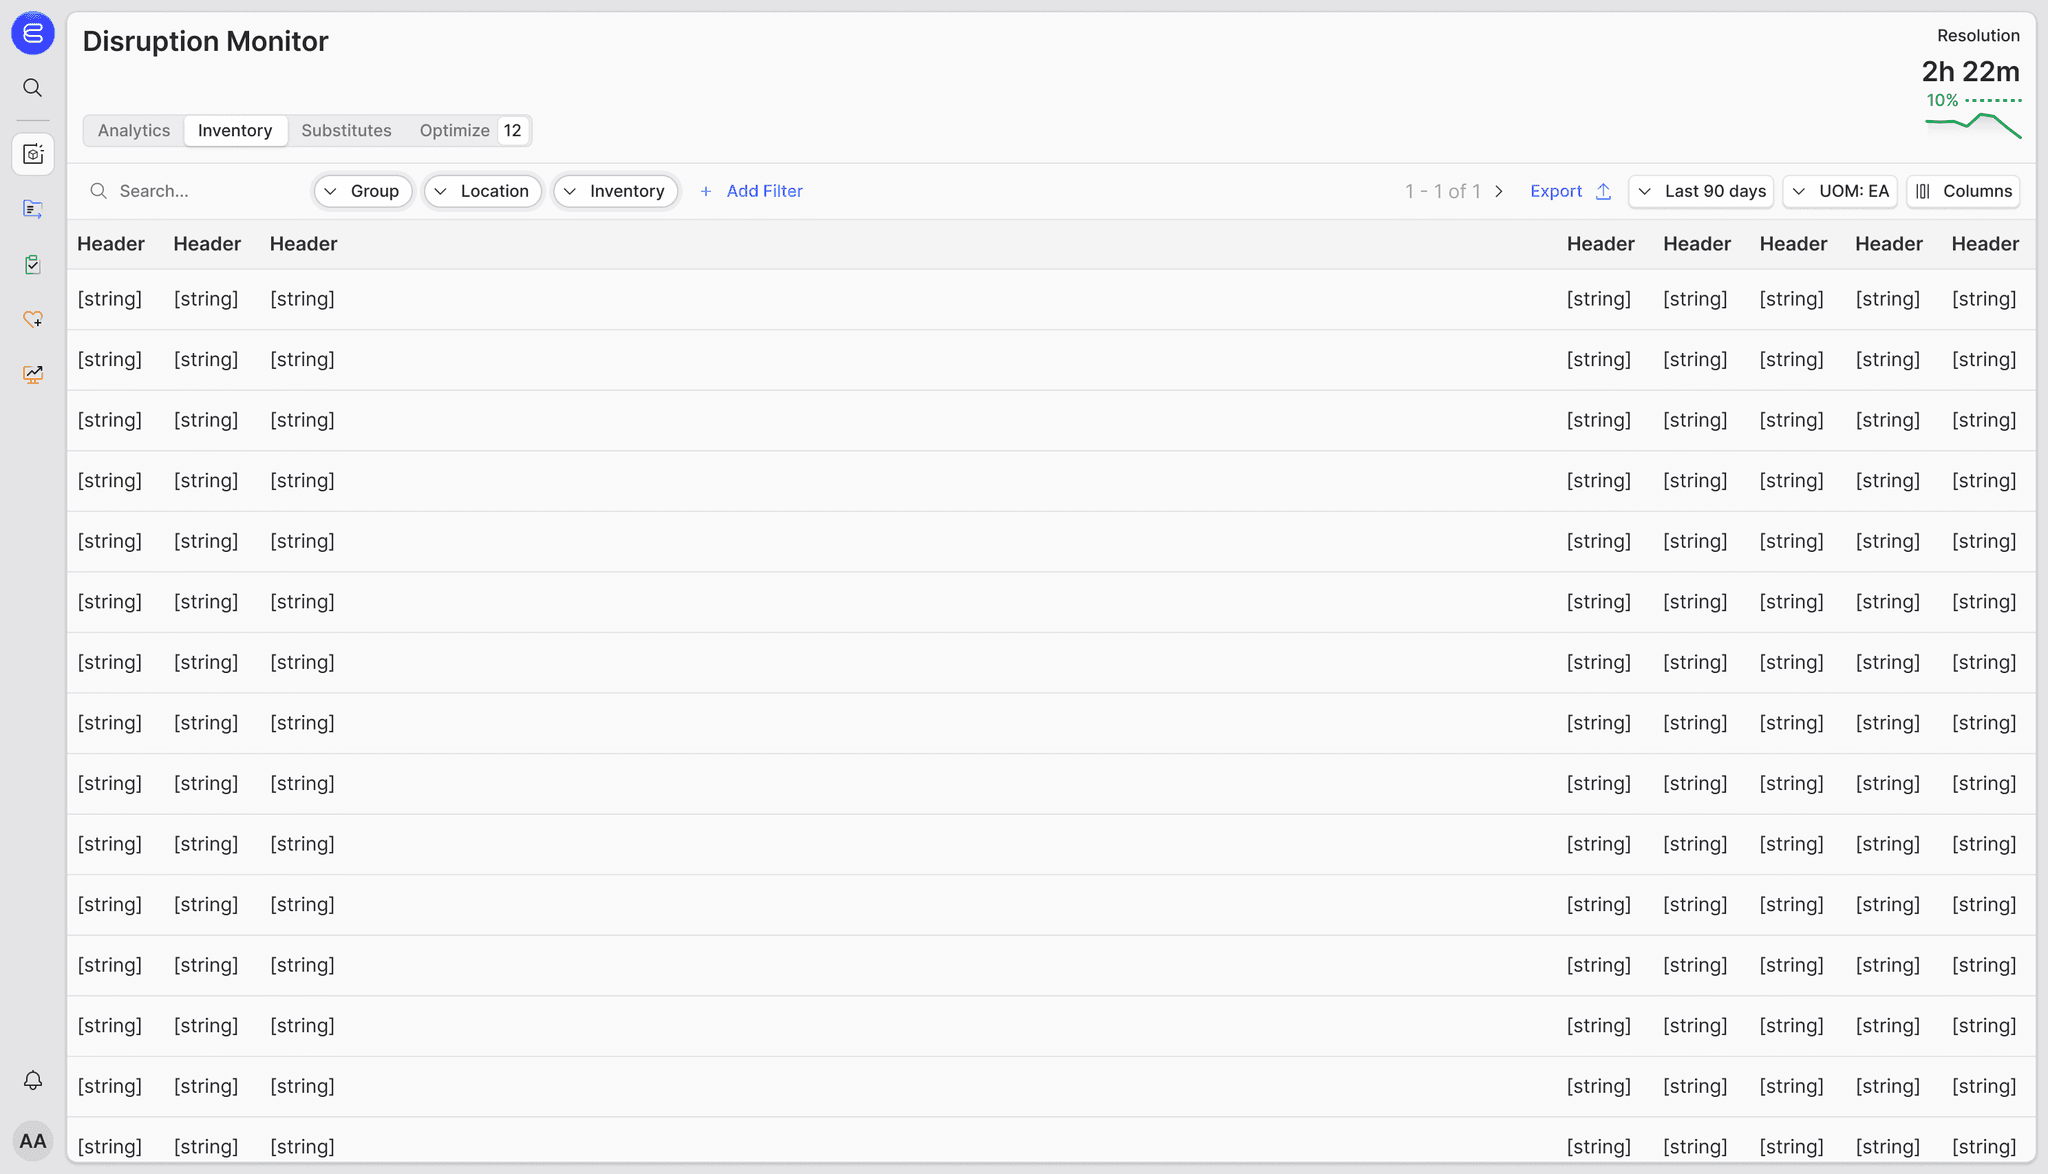Open the blue list icon in sidebar
The image size is (2048, 1174).
point(33,209)
